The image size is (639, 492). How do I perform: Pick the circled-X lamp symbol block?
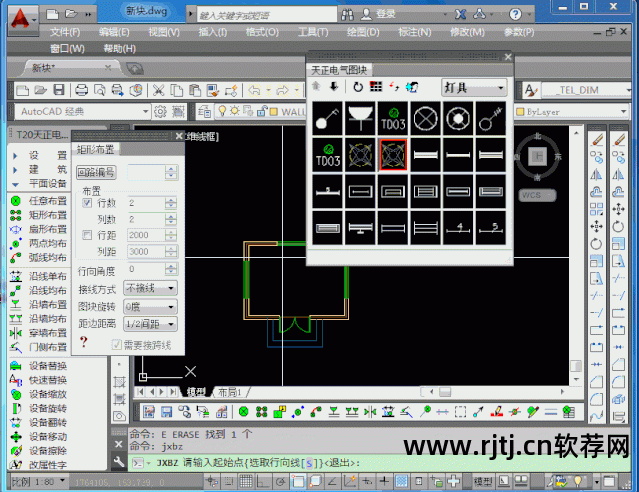point(425,119)
